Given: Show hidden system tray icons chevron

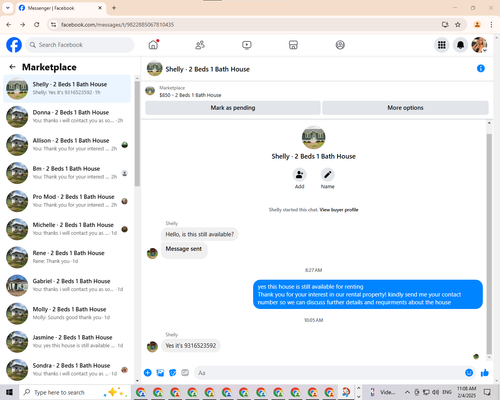Looking at the screenshot, I should pyautogui.click(x=407, y=392).
